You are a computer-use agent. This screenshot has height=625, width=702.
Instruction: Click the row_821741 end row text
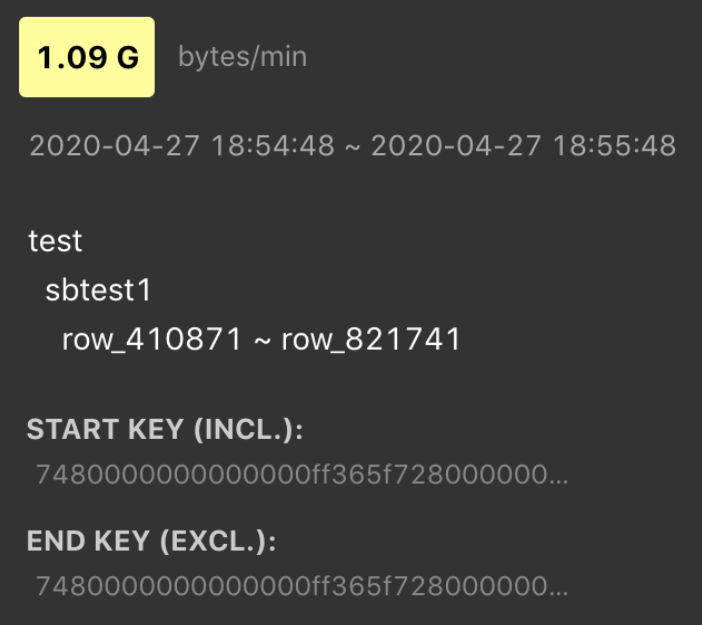click(x=371, y=340)
